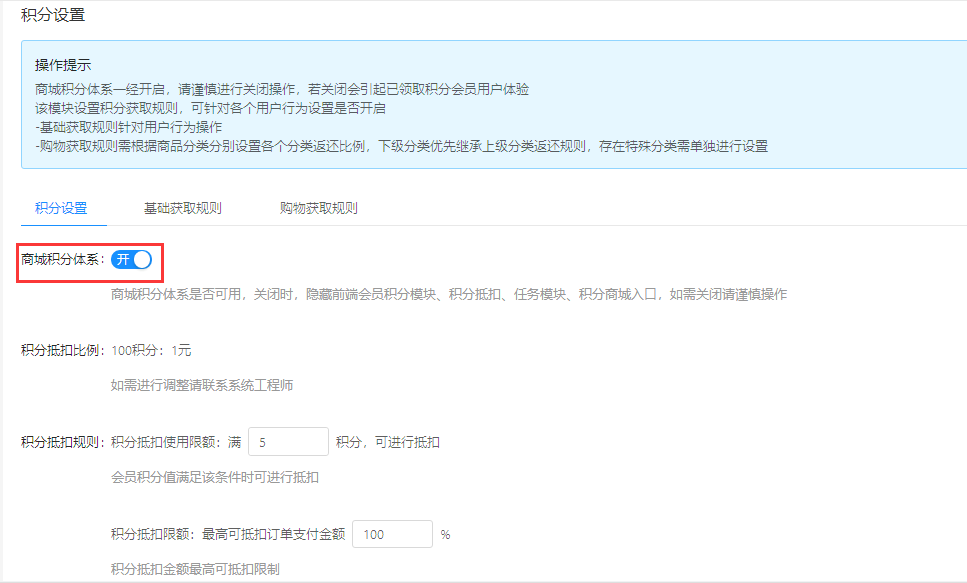Click the 积分,可进行抵扣 text after the 5 field
This screenshot has height=583, width=967.
pyautogui.click(x=388, y=442)
